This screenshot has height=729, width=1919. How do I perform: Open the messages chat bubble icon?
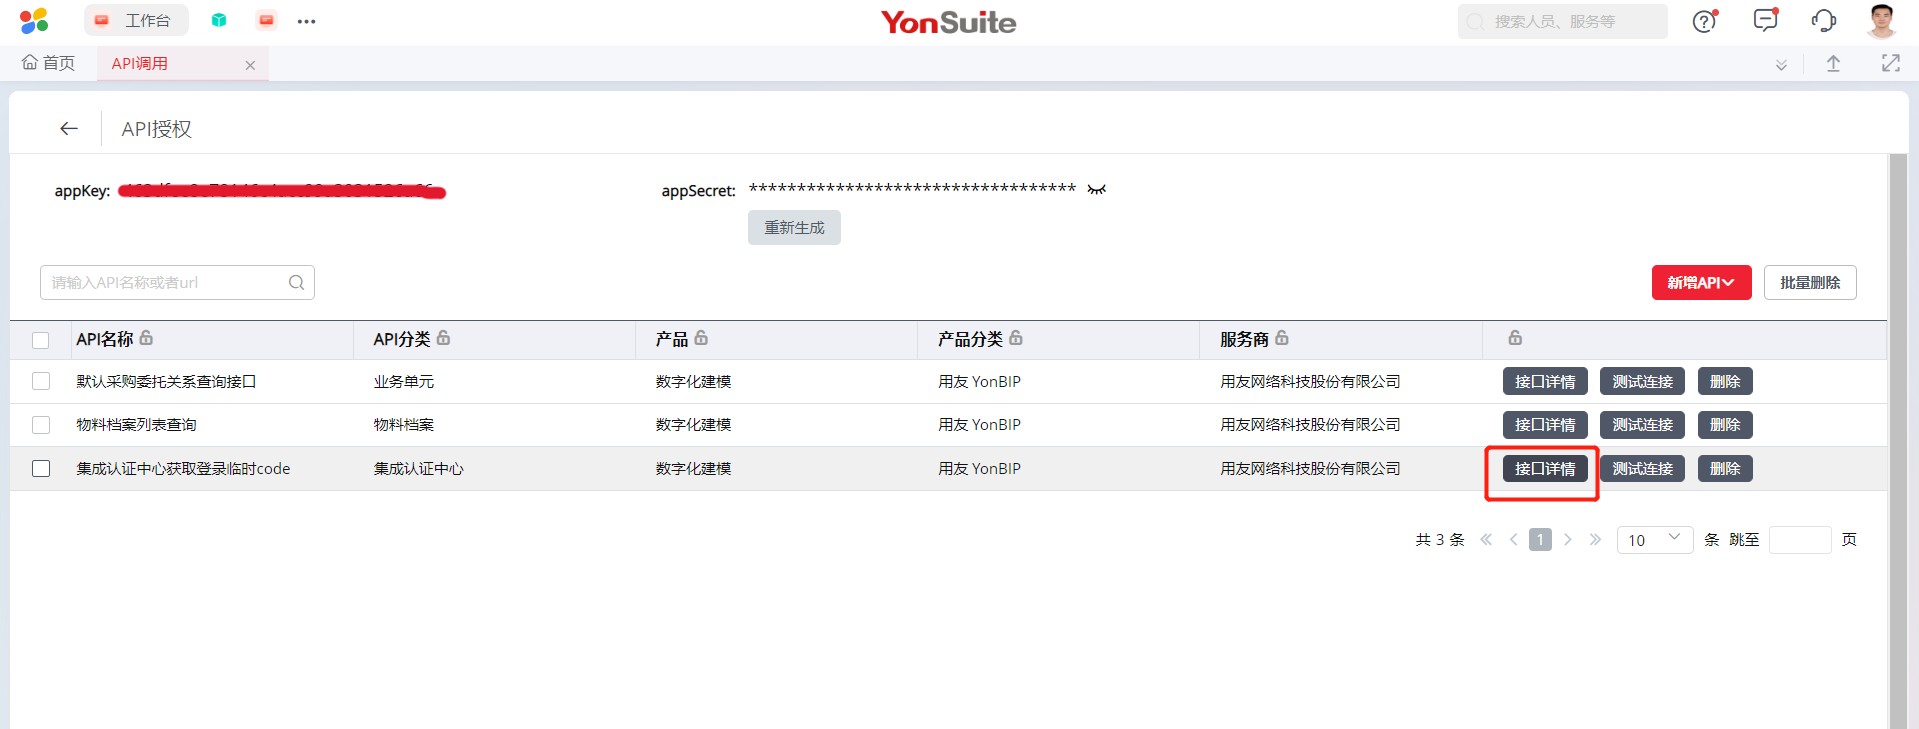(1766, 20)
